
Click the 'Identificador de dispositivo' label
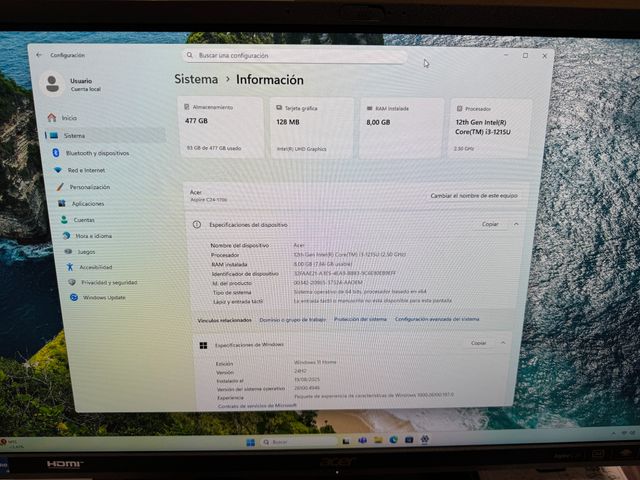[245, 273]
